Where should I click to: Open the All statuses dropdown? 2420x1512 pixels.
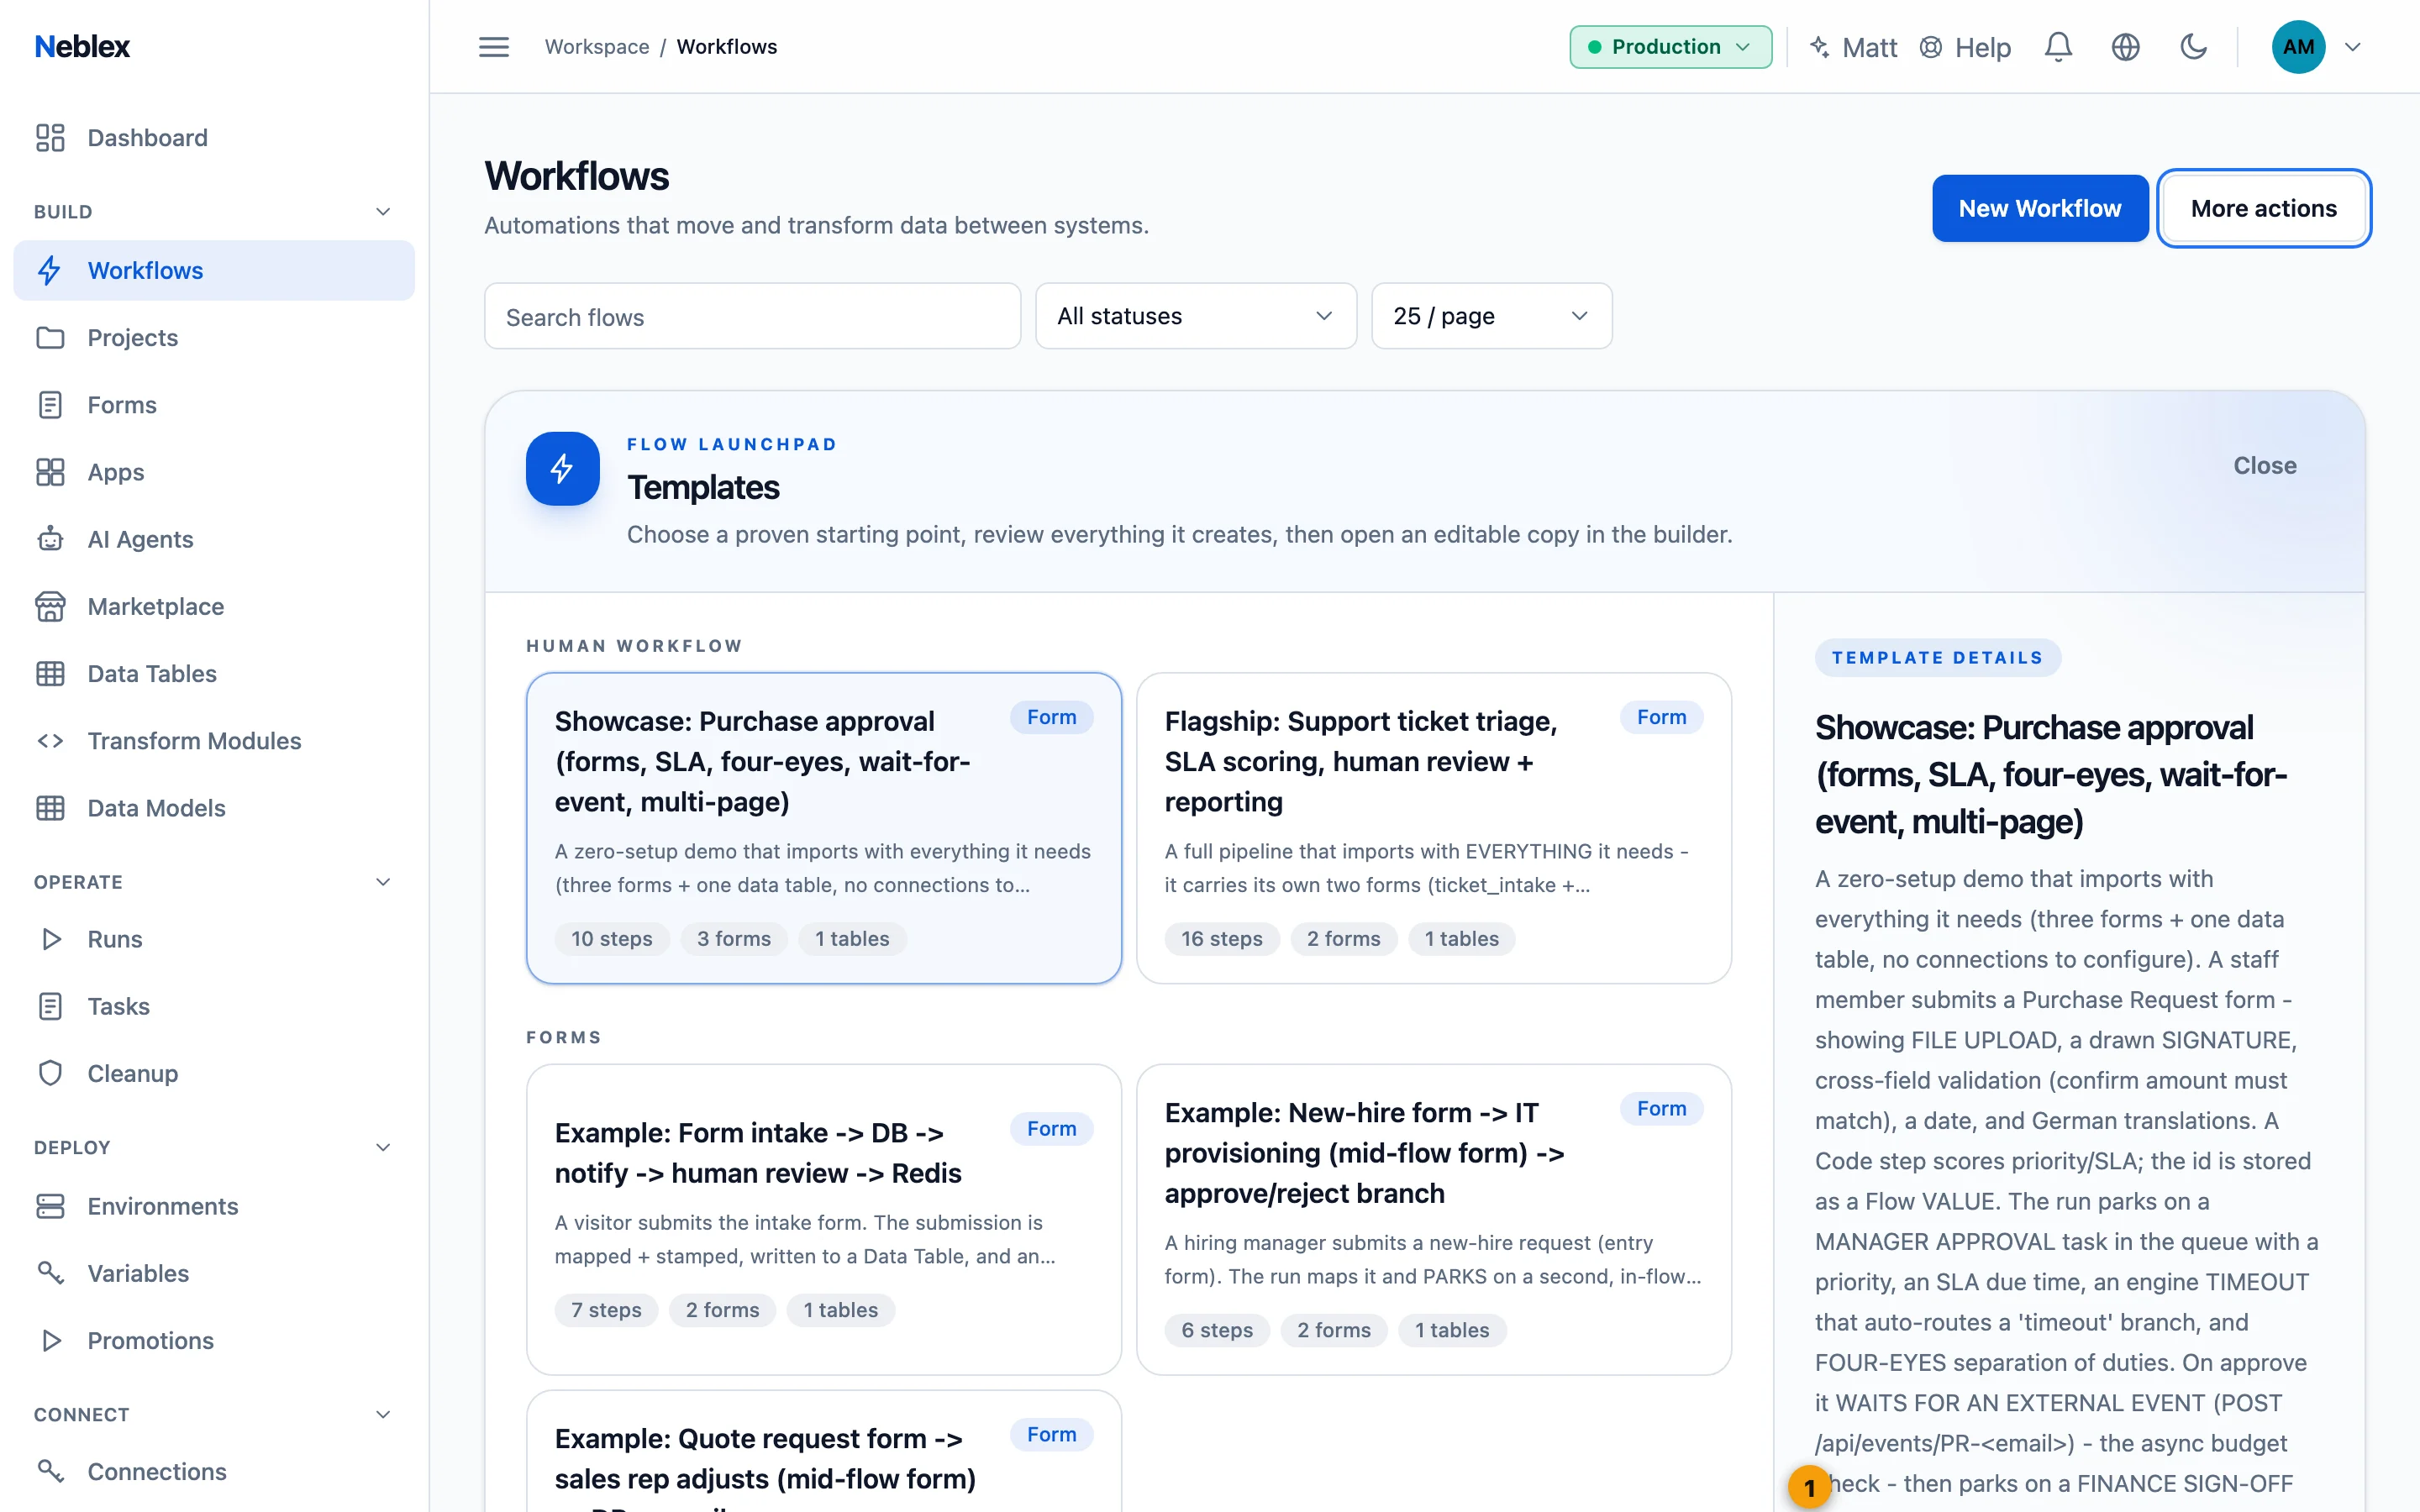[x=1195, y=316]
